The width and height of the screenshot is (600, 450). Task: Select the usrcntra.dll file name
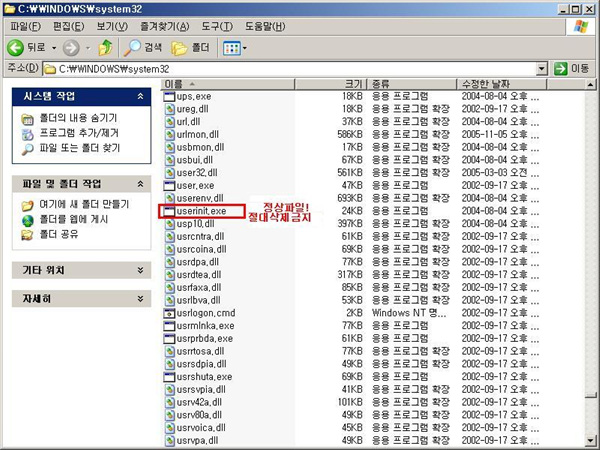[200, 237]
